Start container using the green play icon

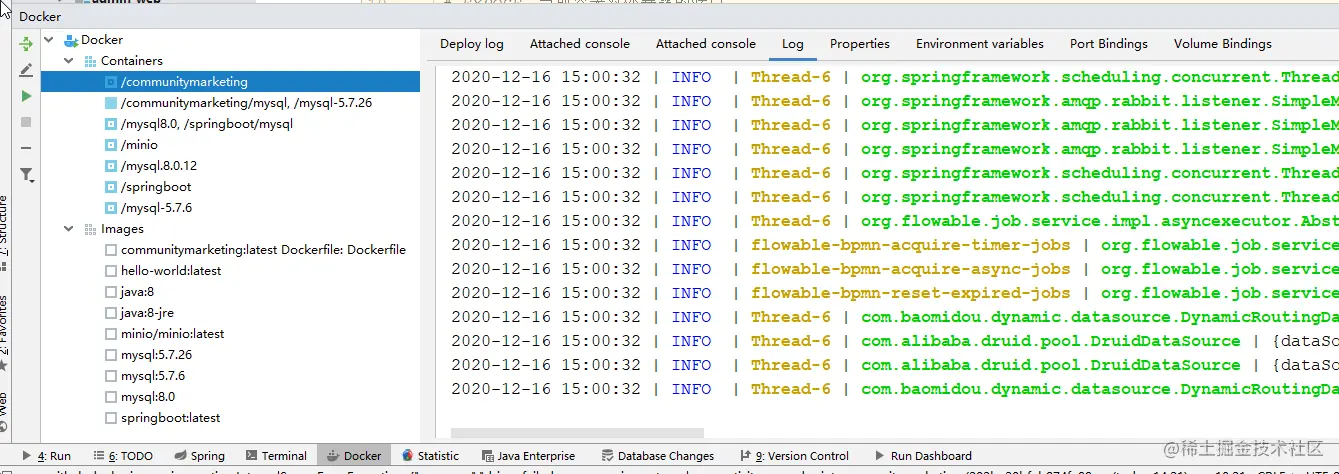[26, 96]
